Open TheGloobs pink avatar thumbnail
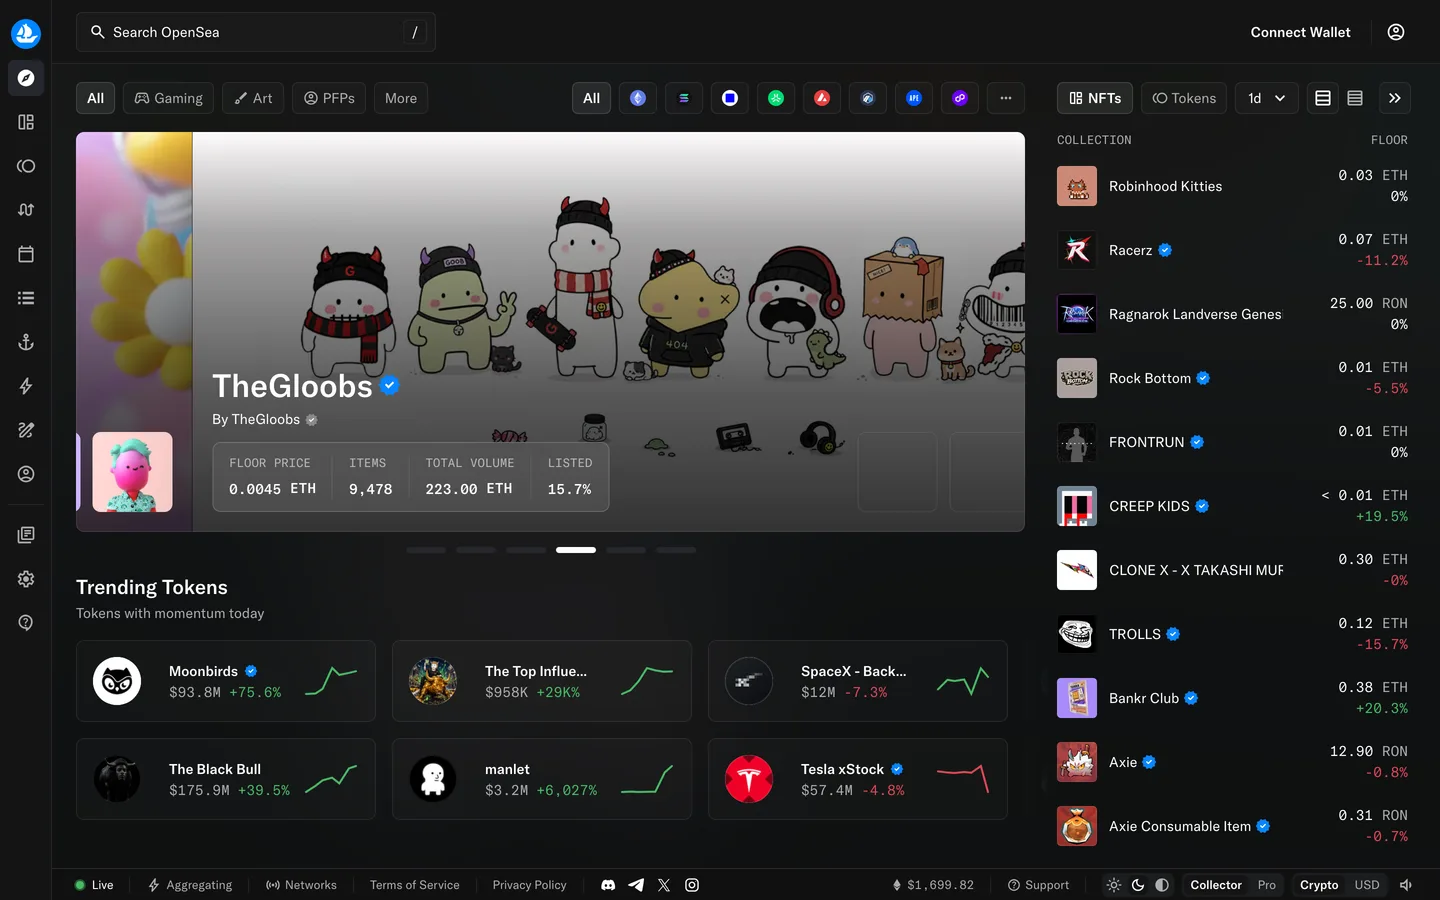Viewport: 1440px width, 900px height. (x=133, y=472)
